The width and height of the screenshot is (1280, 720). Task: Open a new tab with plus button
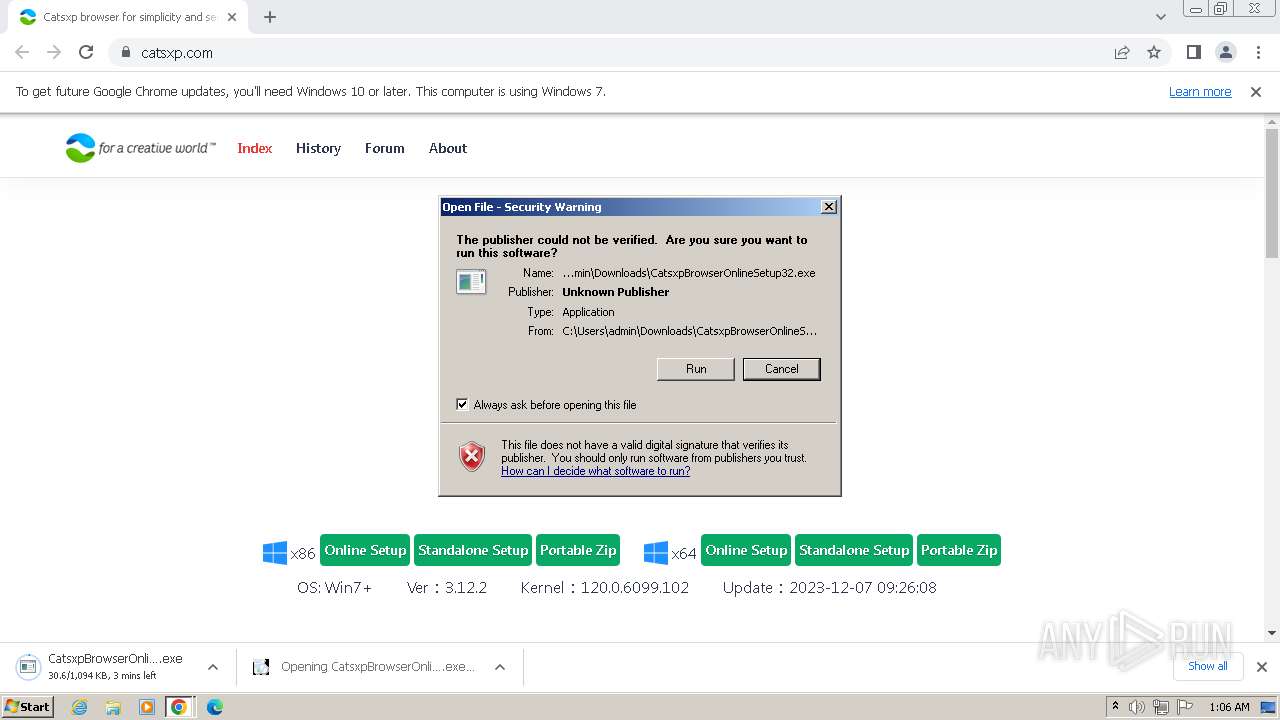[x=270, y=17]
